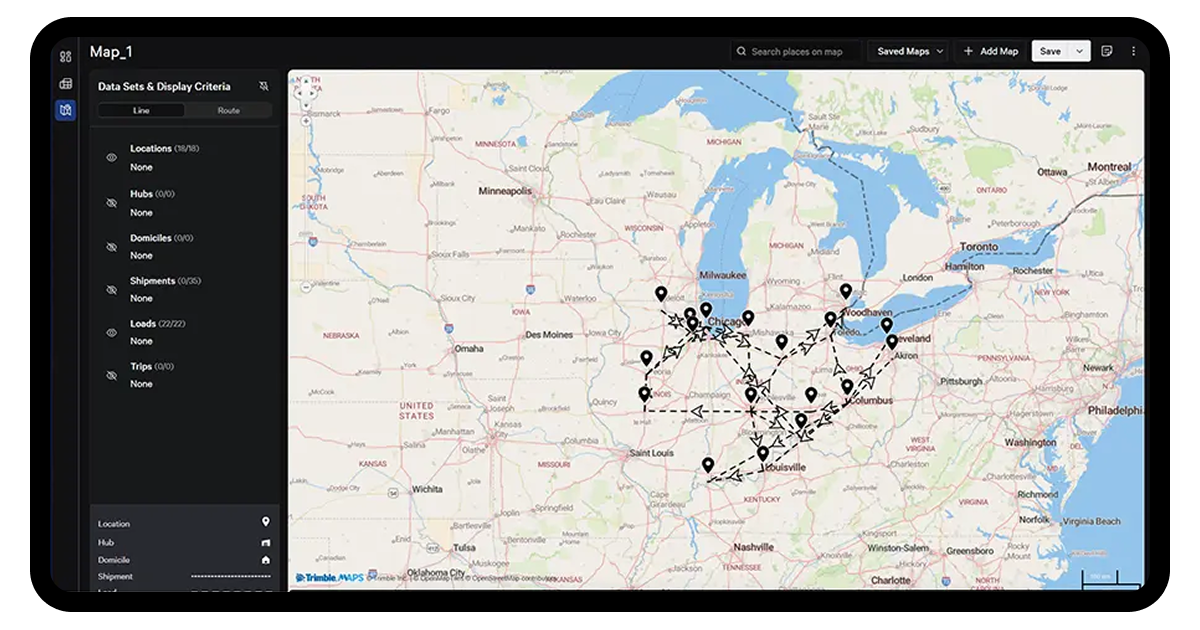This screenshot has width=1200, height=630.
Task: Click the Nashville label on the map
Action: [753, 547]
